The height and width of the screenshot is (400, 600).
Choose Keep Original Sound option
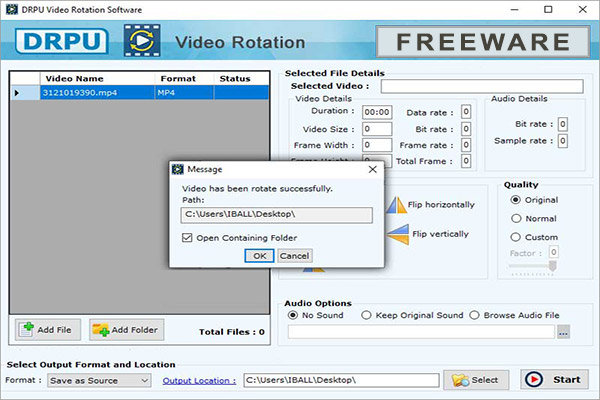point(366,315)
